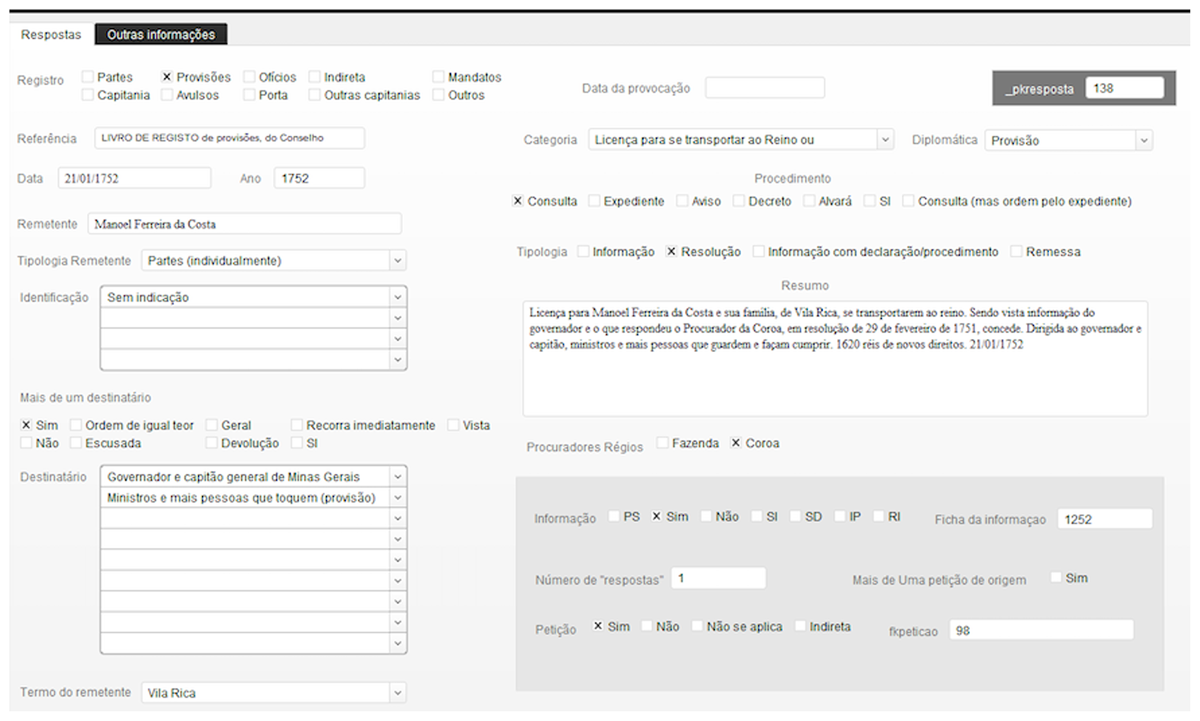Enable the Alvará checkbox

(810, 201)
